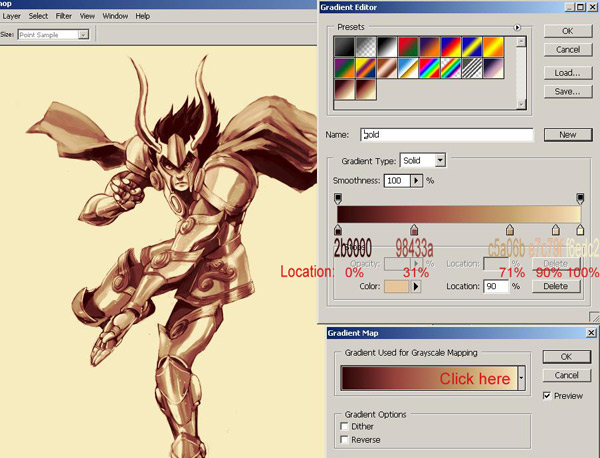This screenshot has height=458, width=600.
Task: Click the presets scrollbar up arrow
Action: pos(521,41)
